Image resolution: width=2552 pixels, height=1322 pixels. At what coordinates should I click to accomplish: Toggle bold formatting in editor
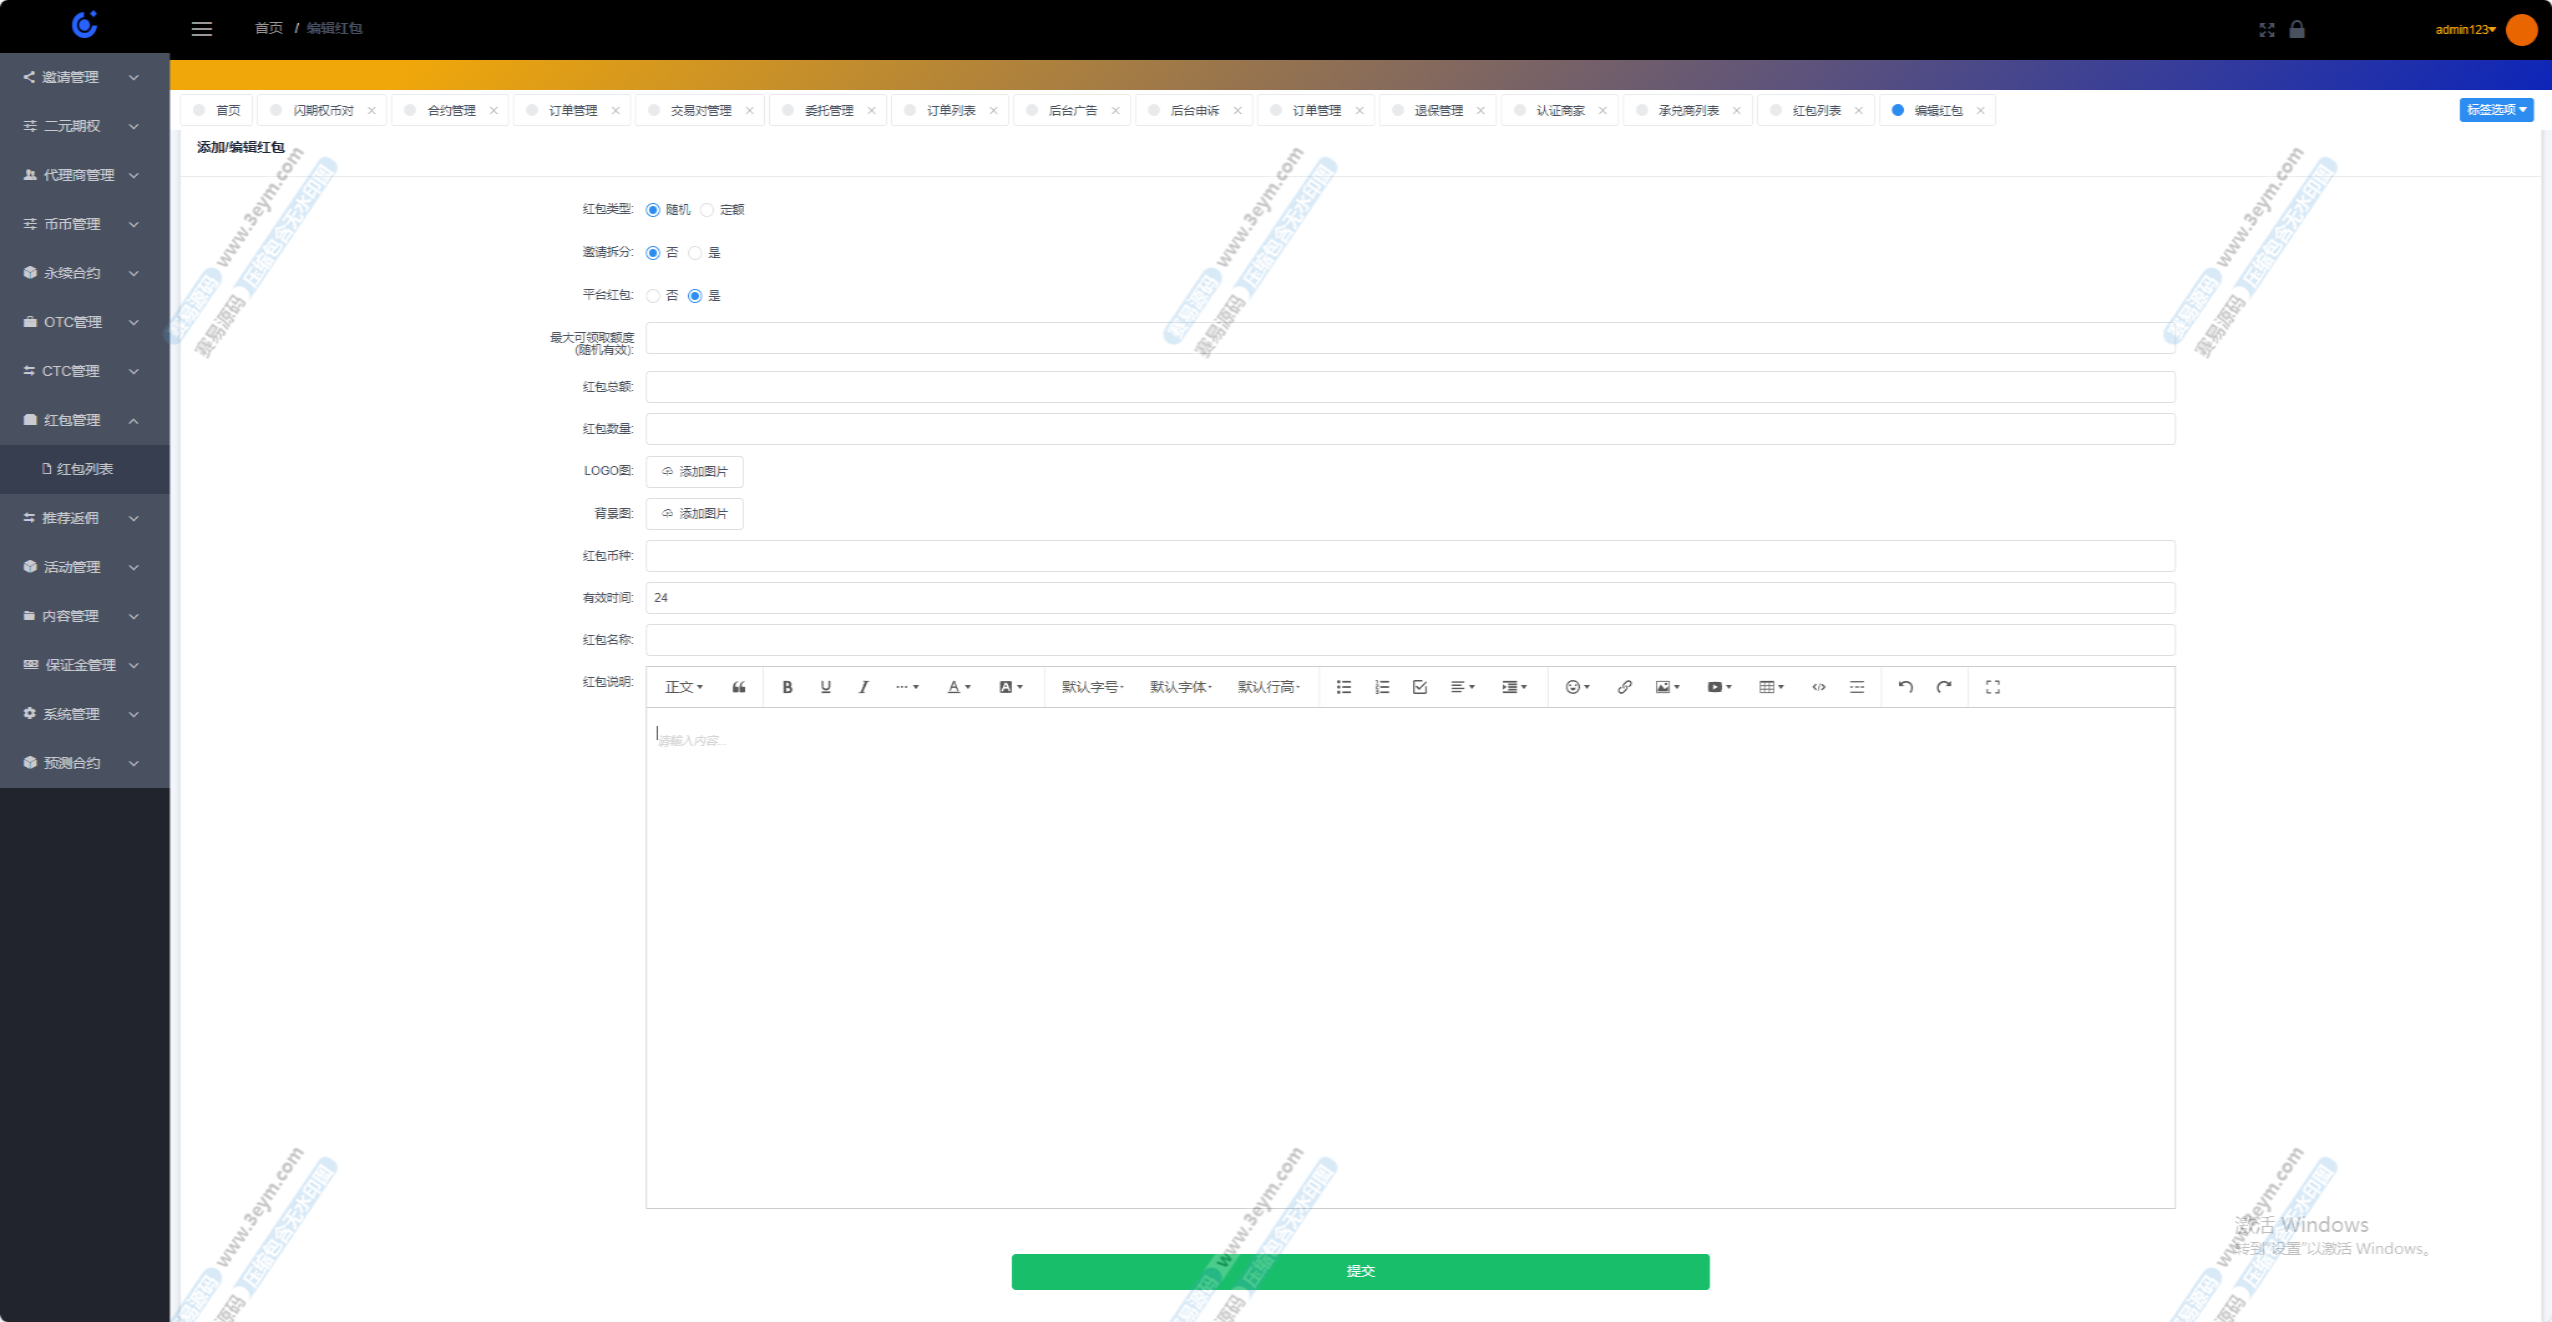click(x=787, y=687)
